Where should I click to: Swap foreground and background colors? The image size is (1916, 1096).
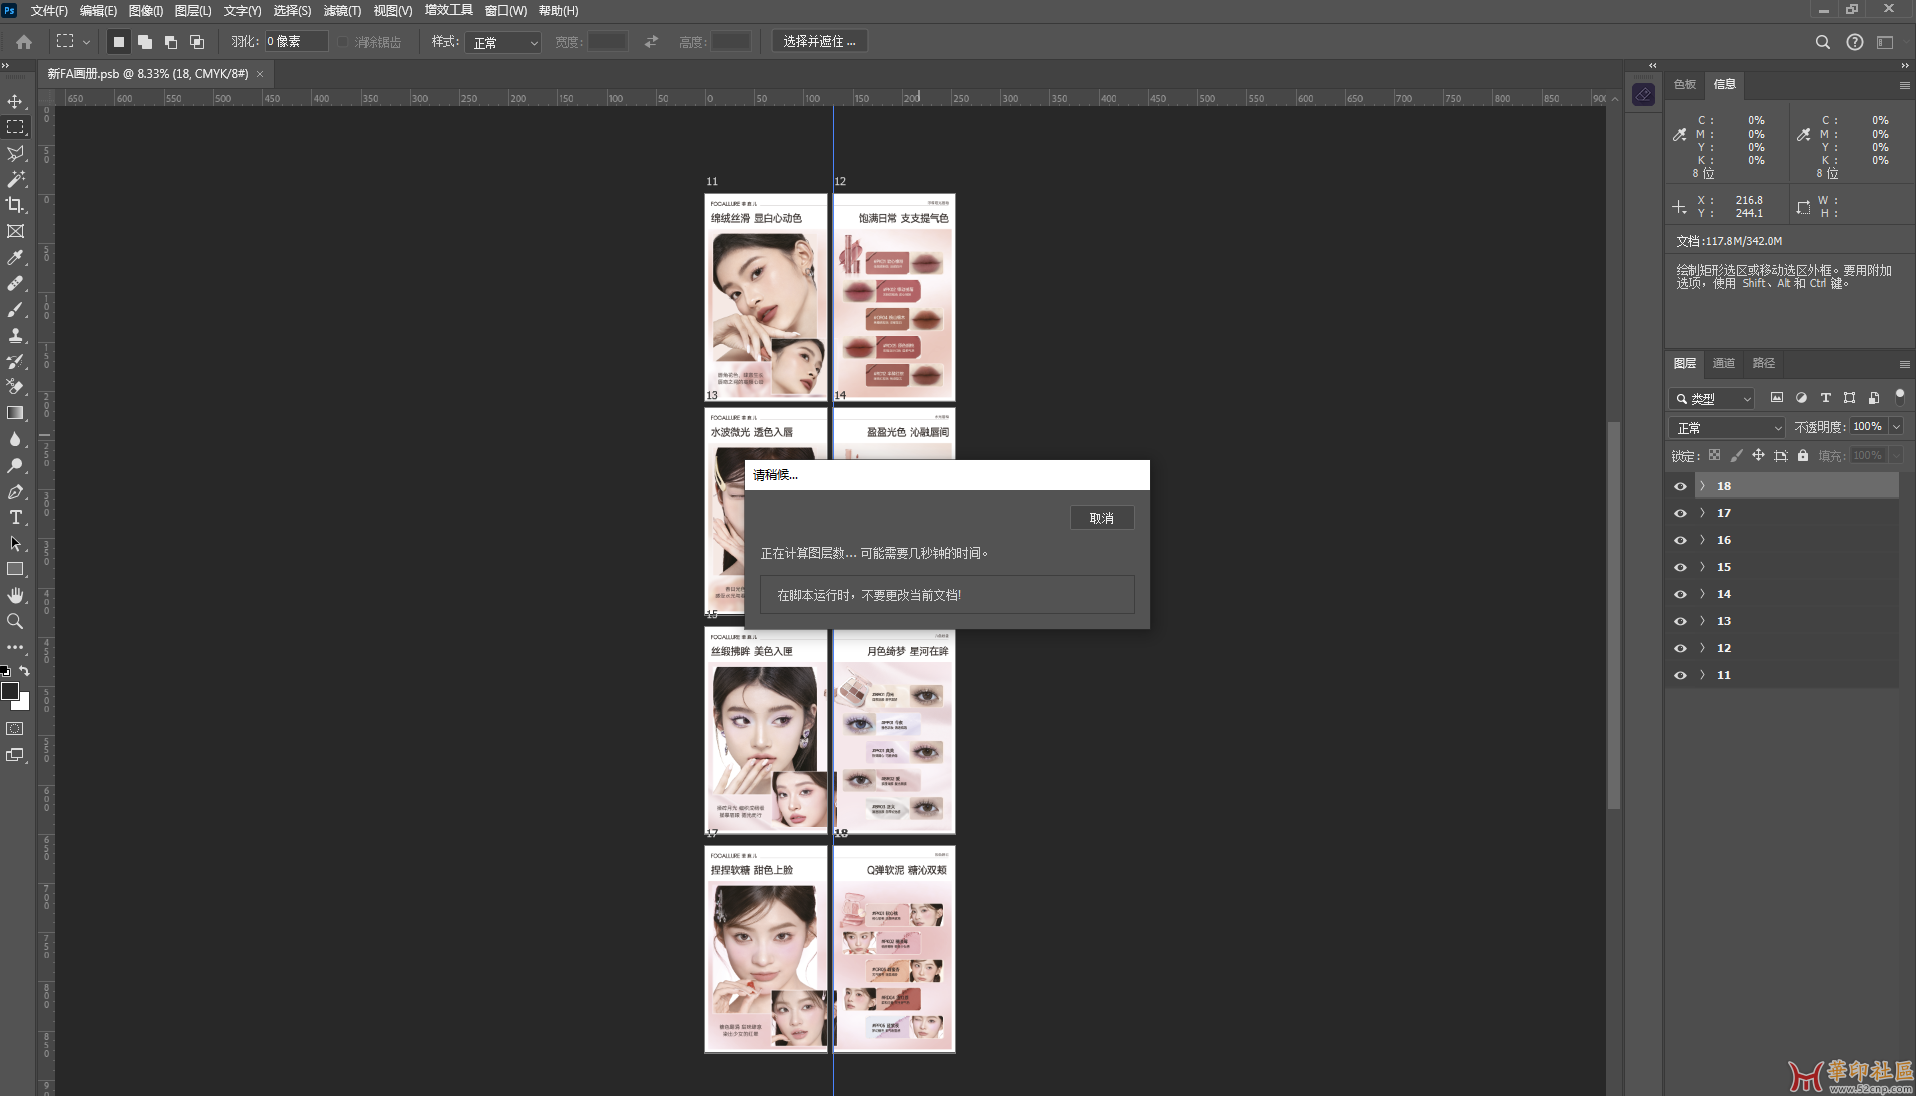24,672
